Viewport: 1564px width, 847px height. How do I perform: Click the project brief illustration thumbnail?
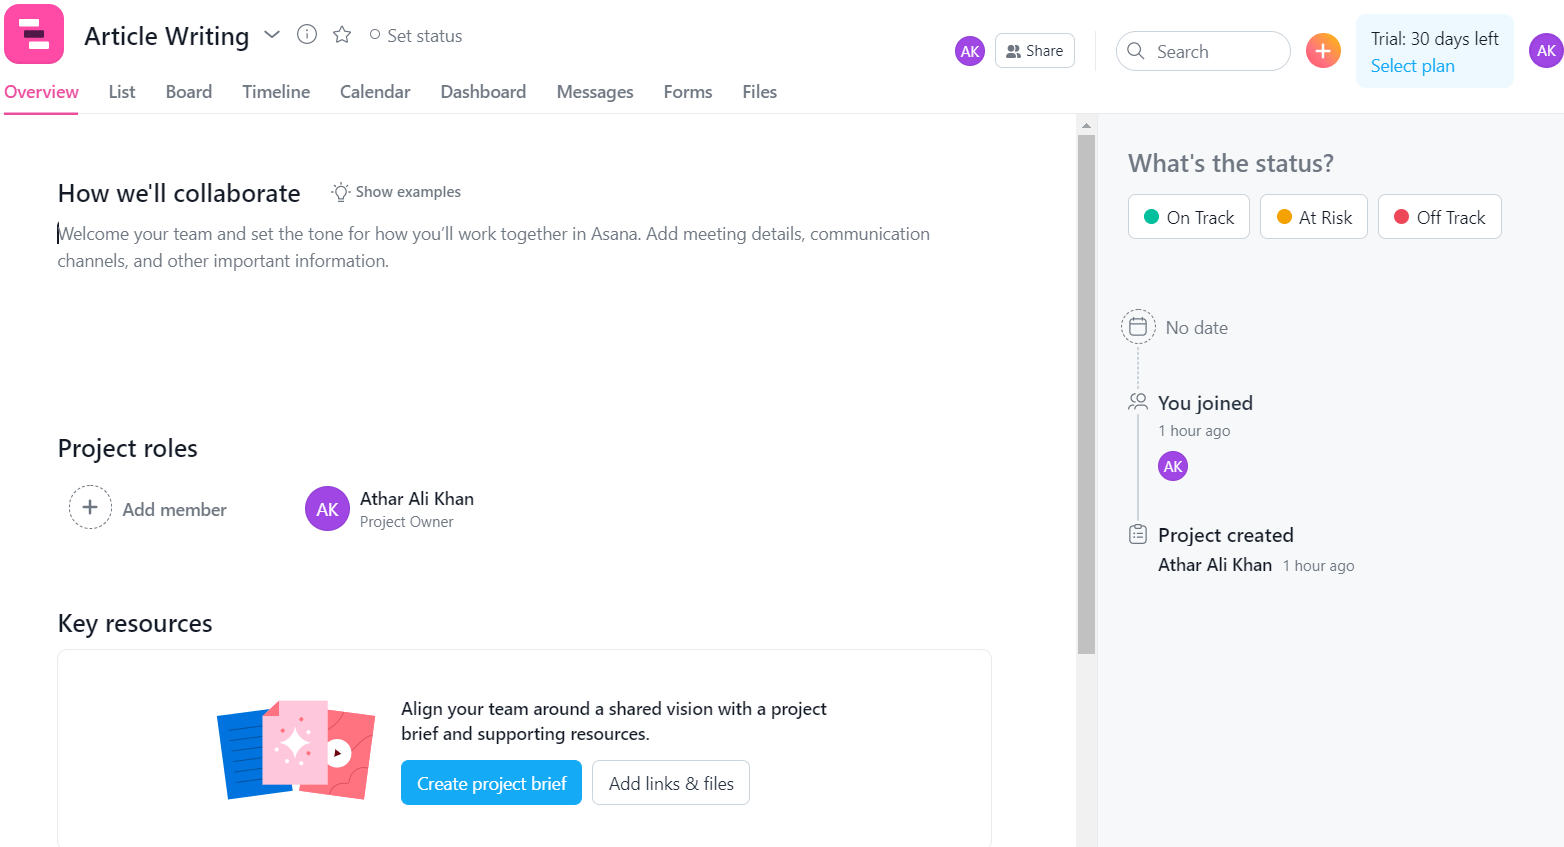(x=296, y=750)
